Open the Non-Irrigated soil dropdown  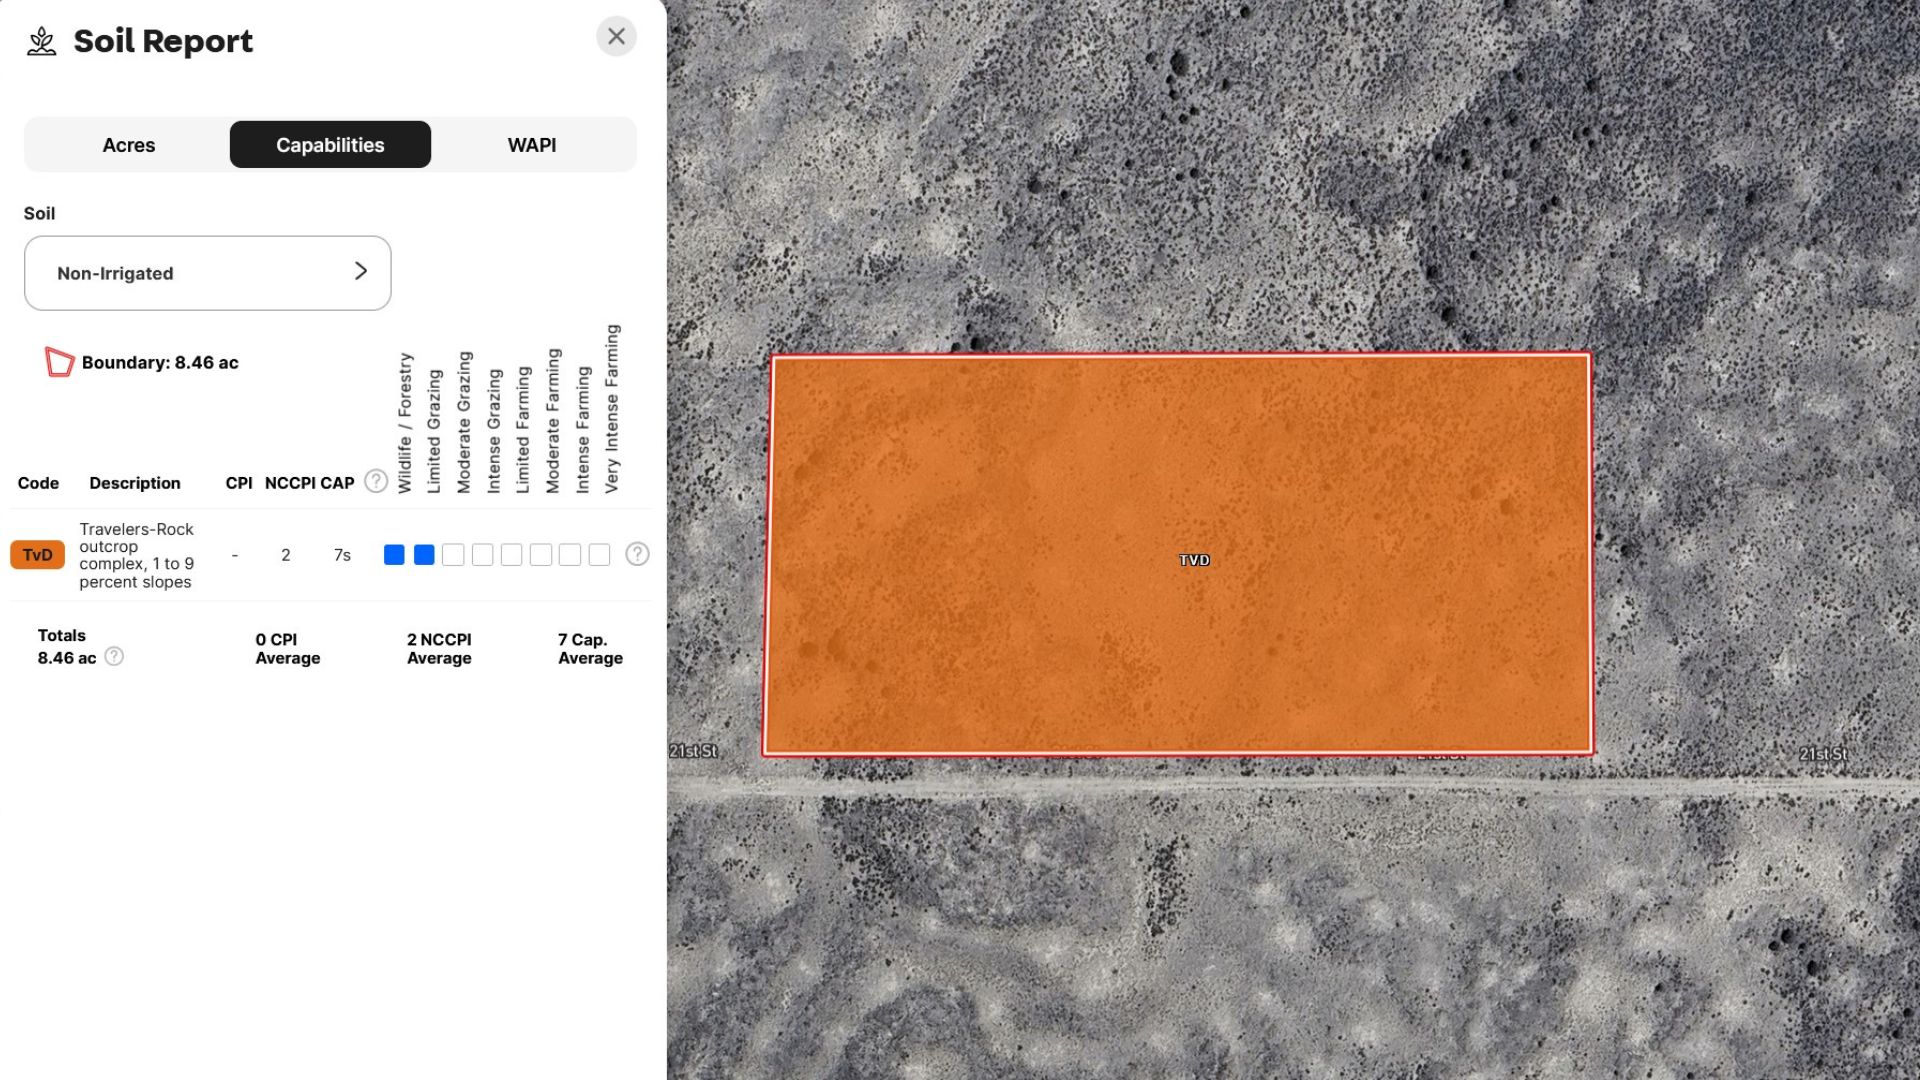click(x=207, y=273)
